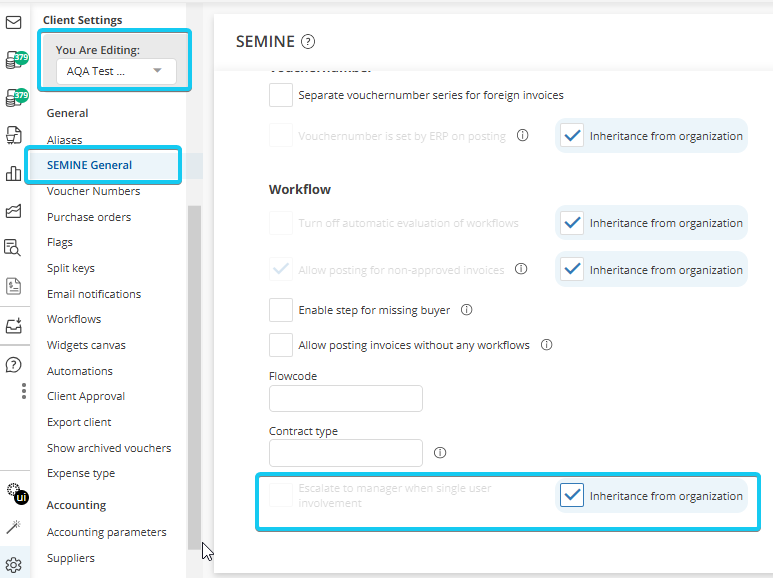Click the settings menu vertical scrollbar
Viewport: 773px width, 578px height.
pyautogui.click(x=194, y=378)
